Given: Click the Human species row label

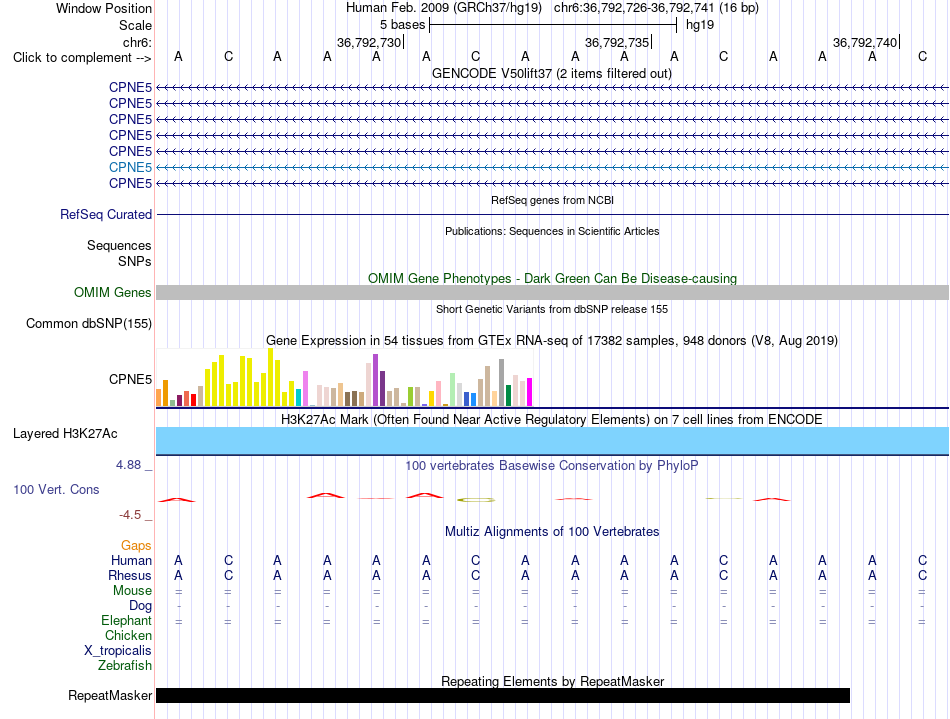Looking at the screenshot, I should pyautogui.click(x=131, y=560).
